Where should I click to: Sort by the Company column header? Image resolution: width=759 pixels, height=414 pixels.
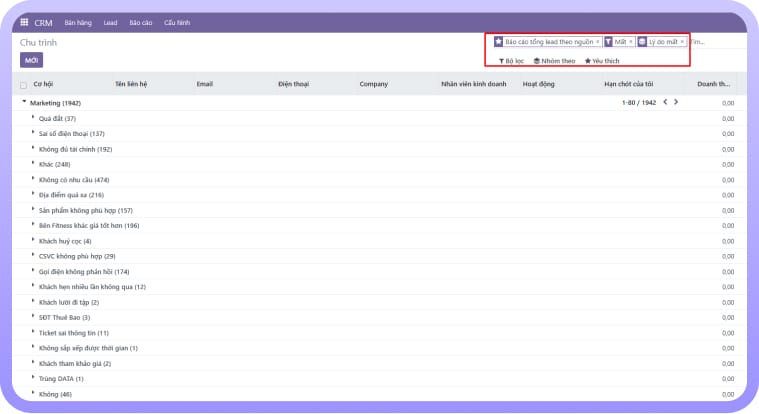[373, 84]
